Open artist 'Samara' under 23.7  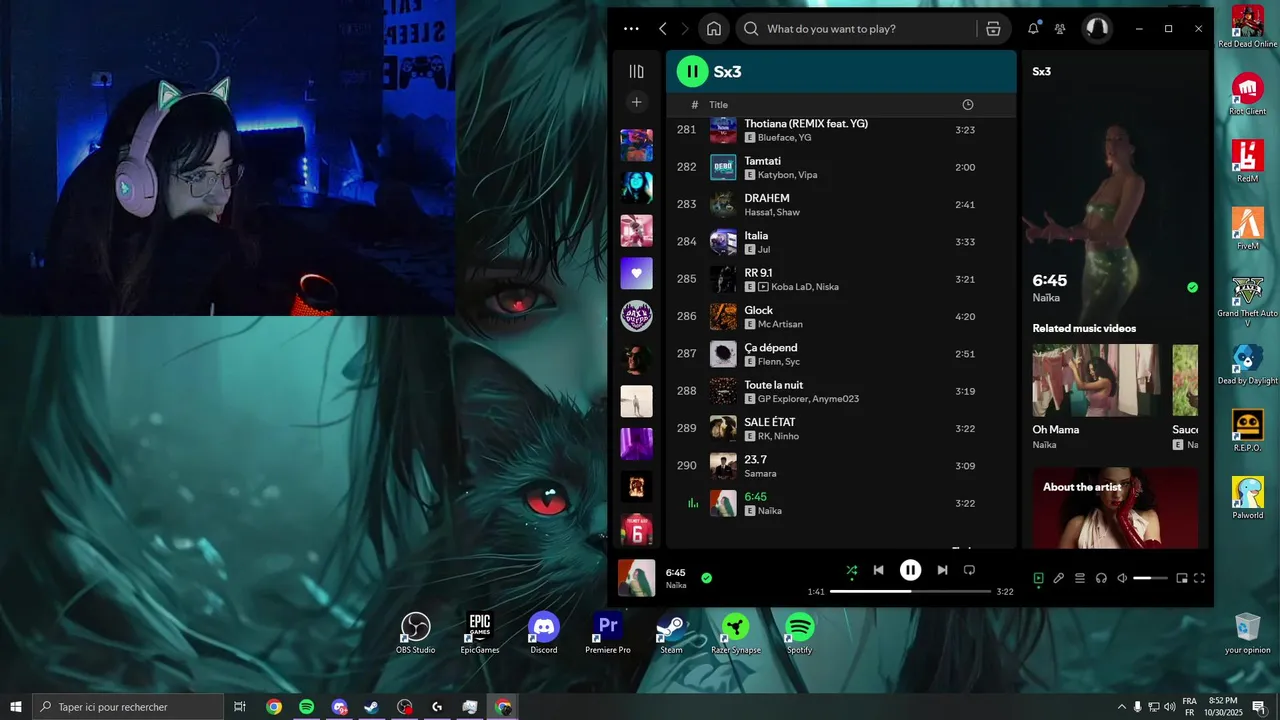pos(760,474)
